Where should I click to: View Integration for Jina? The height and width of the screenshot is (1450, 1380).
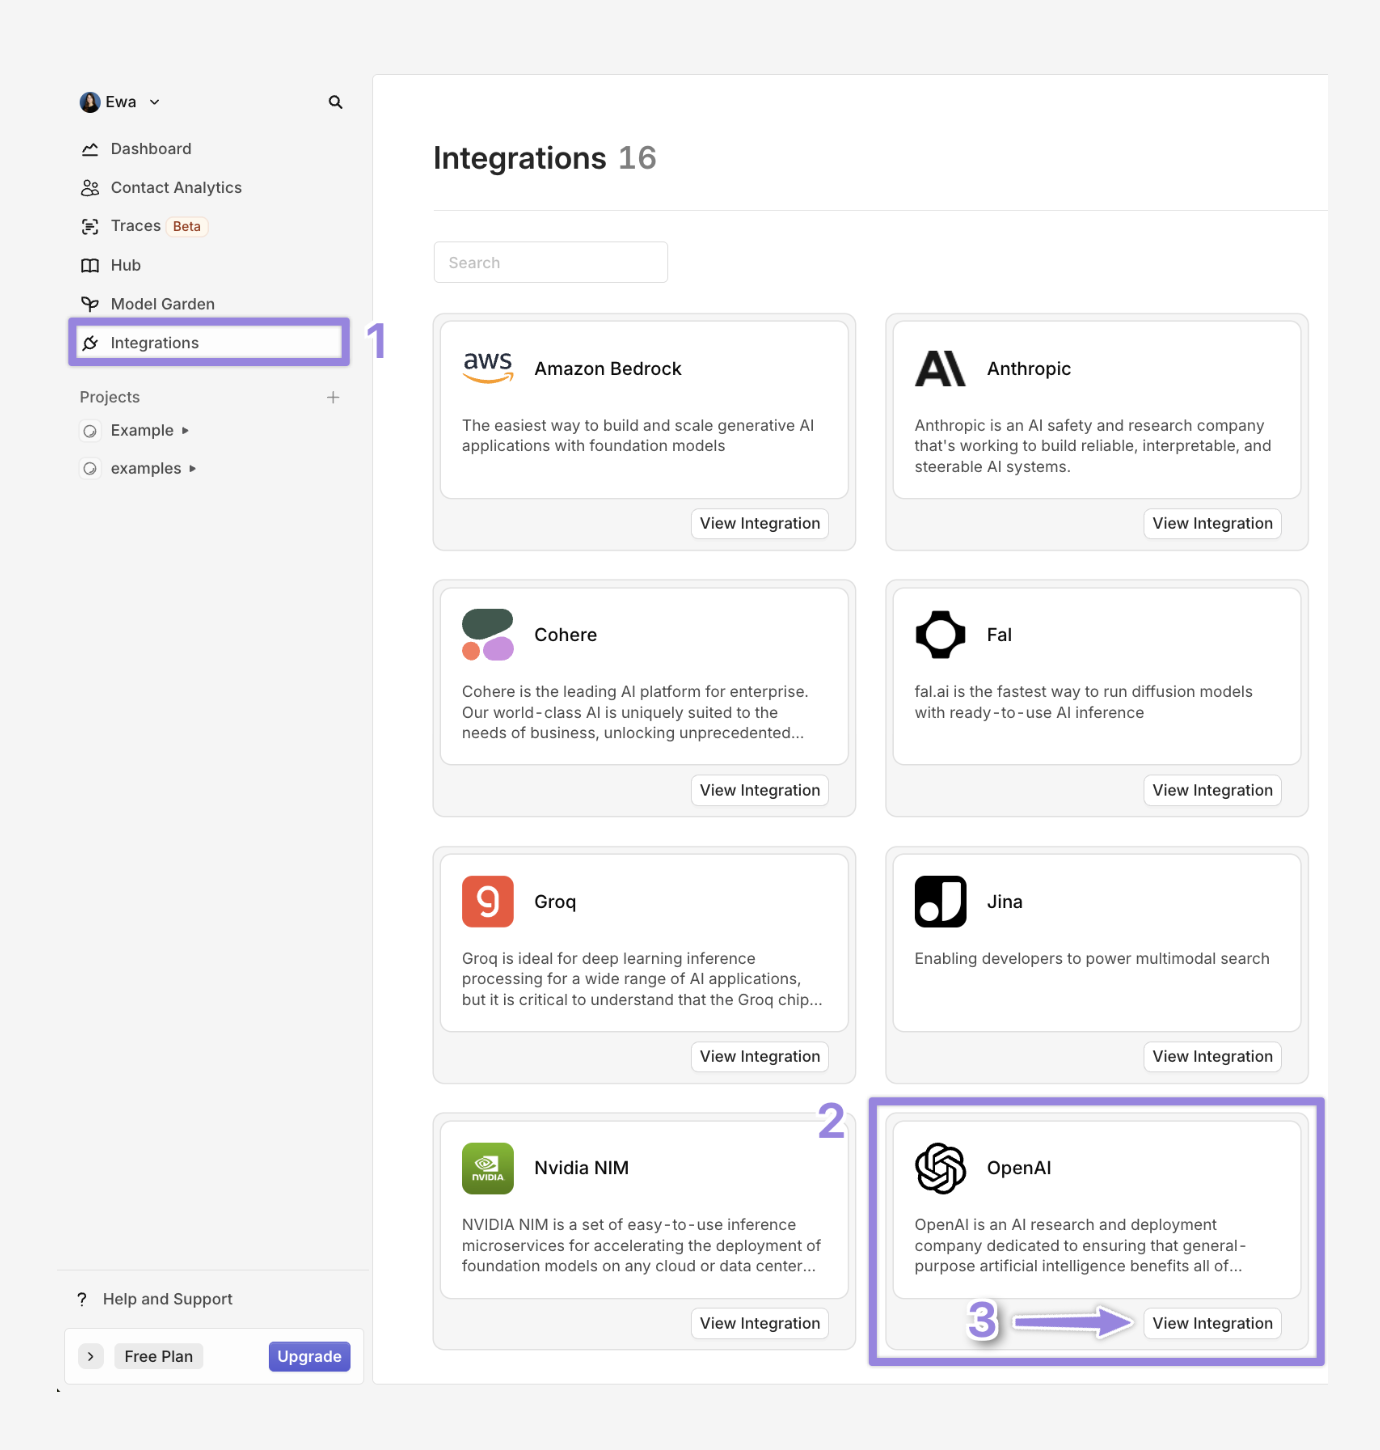(1212, 1057)
